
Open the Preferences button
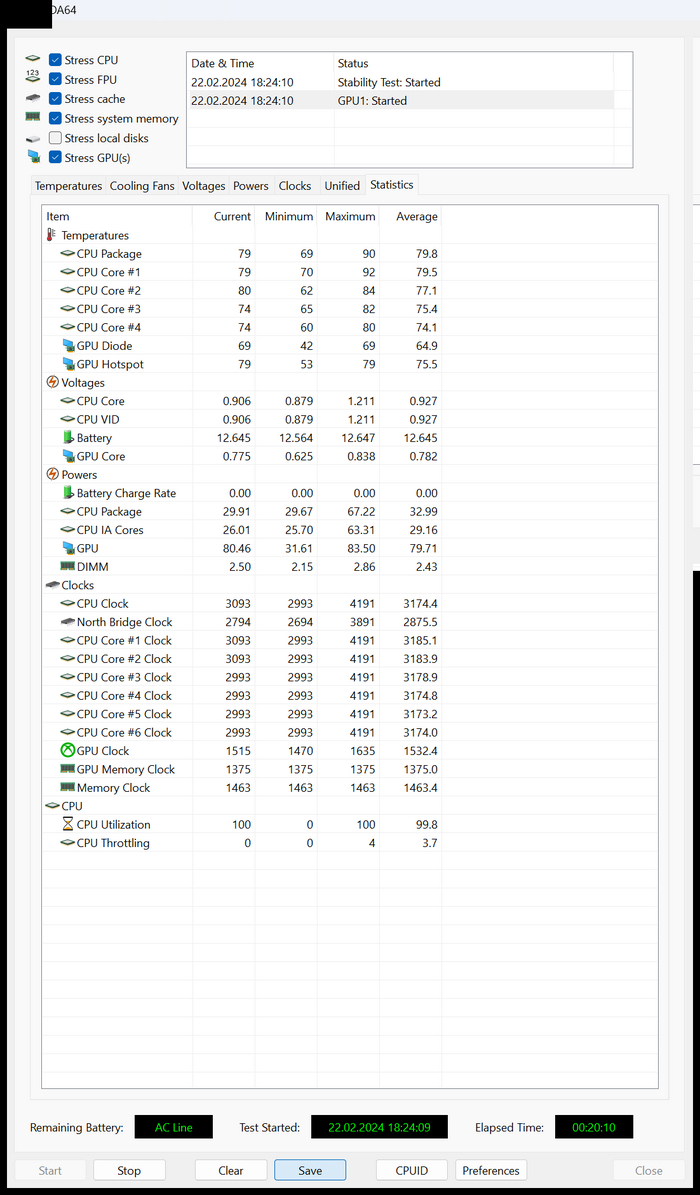(491, 1171)
